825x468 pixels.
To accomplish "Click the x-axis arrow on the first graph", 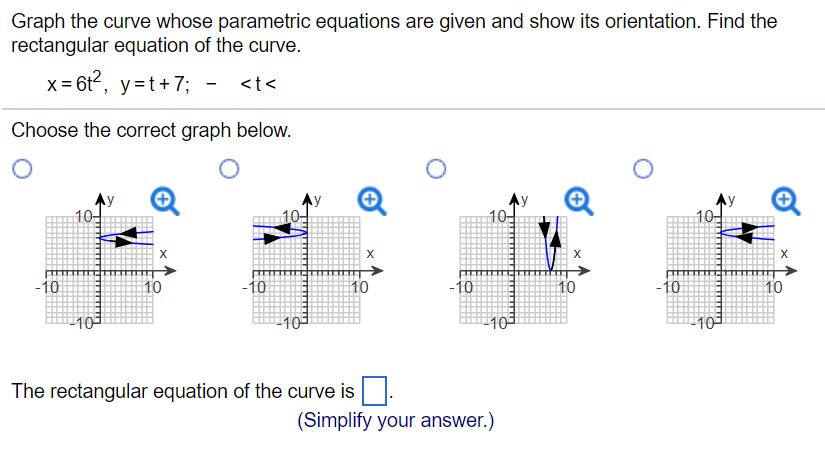I will (x=170, y=271).
